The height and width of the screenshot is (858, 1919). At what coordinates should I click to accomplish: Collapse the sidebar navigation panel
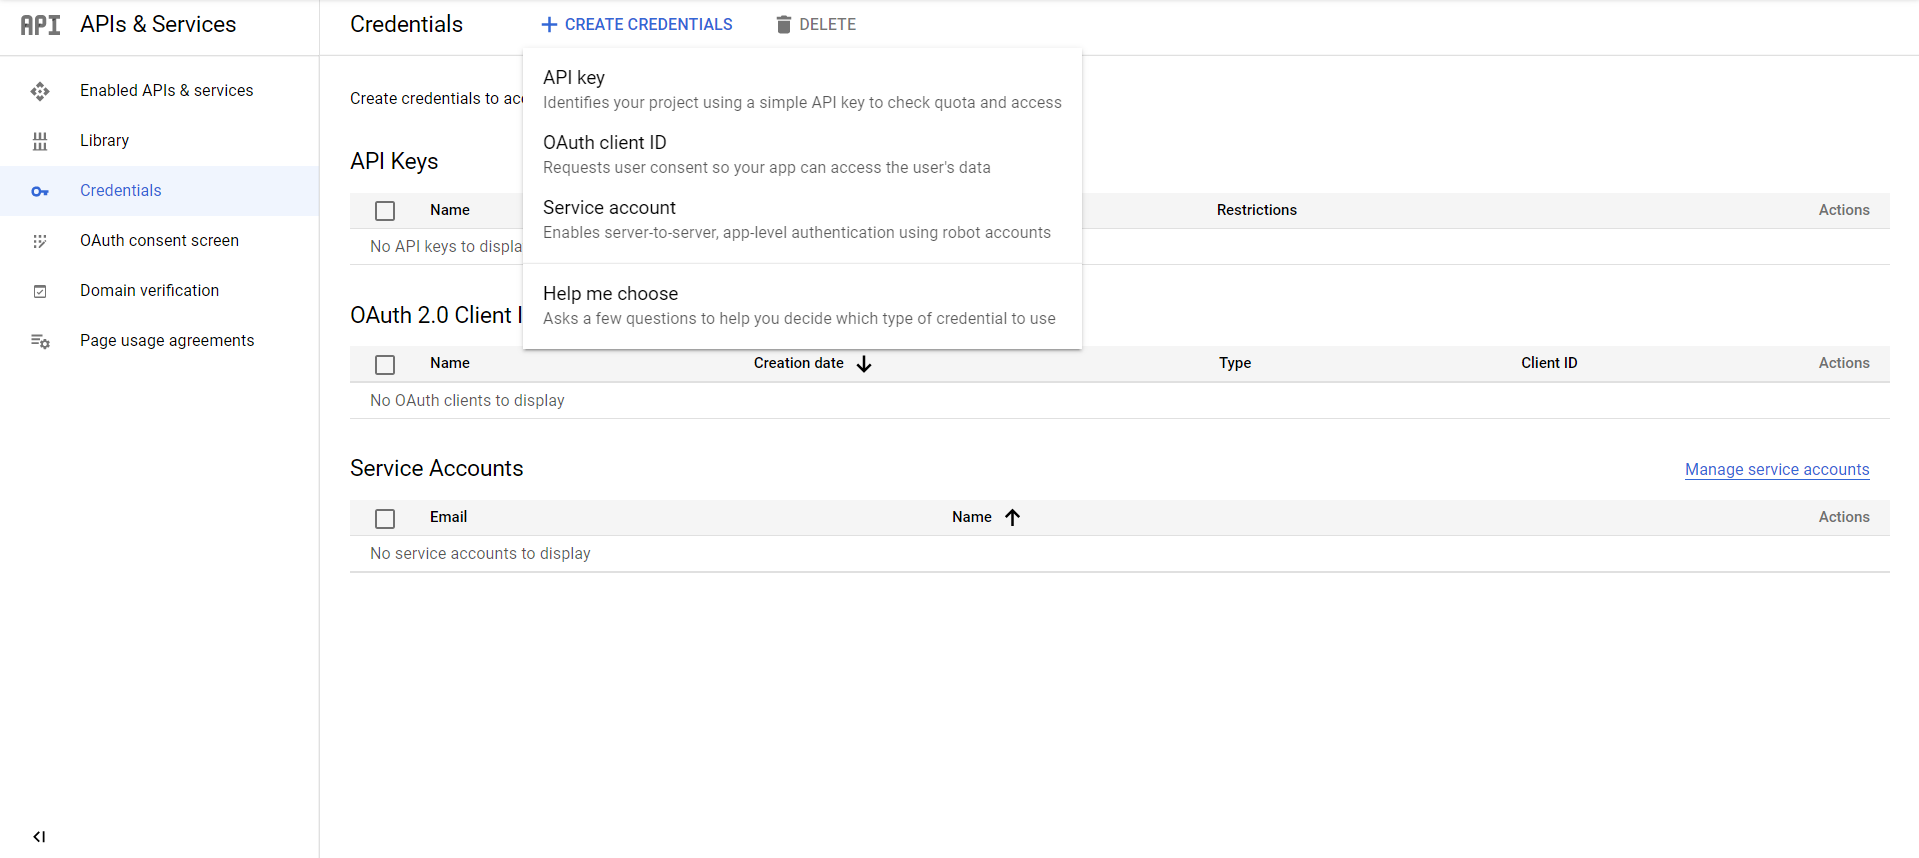tap(39, 836)
